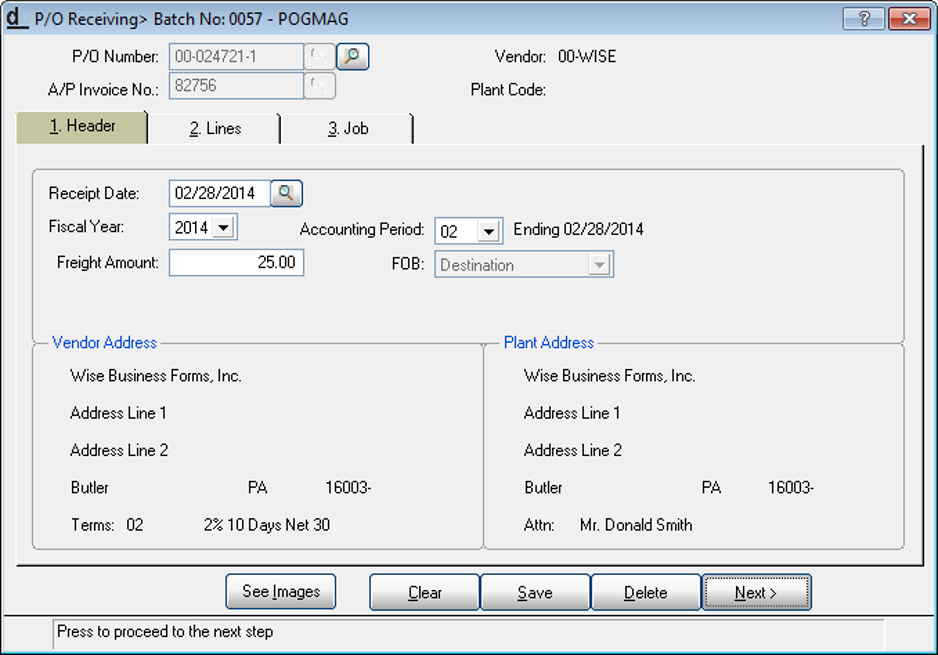Open the Receipt Date calendar lookup

pos(287,193)
